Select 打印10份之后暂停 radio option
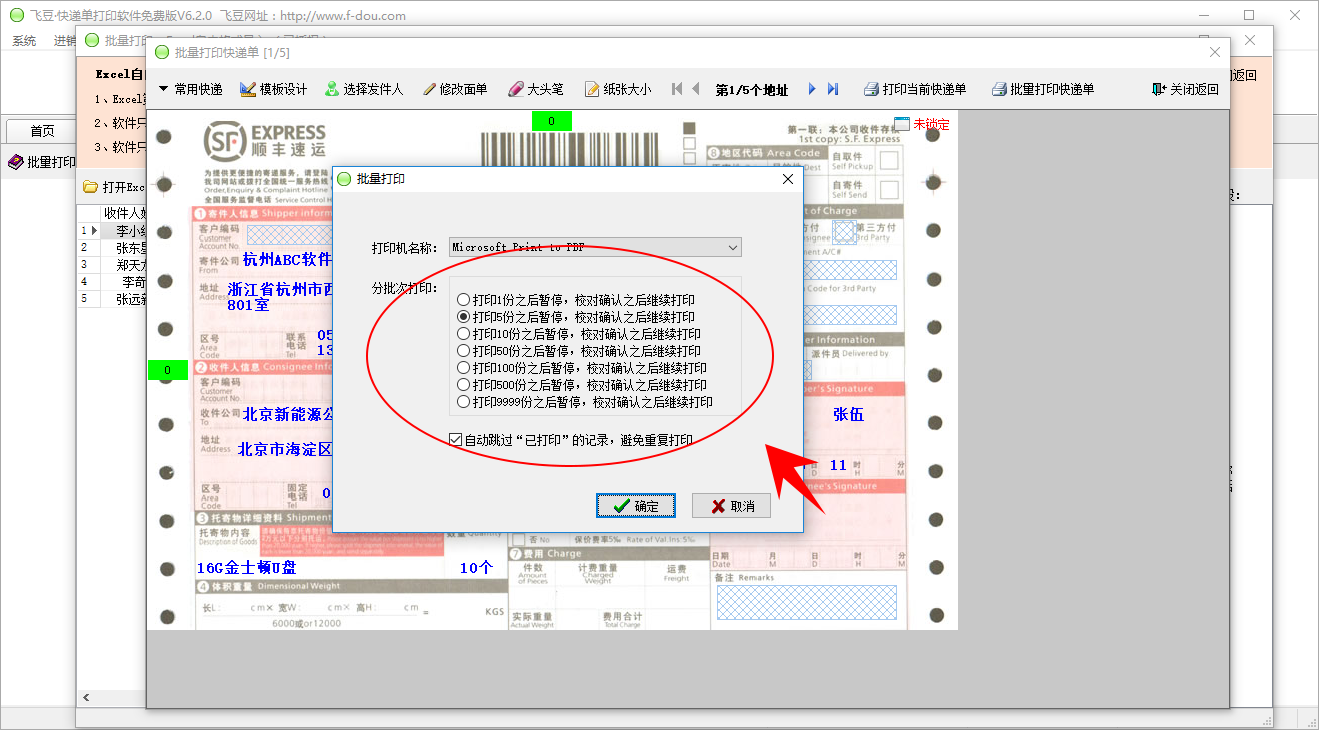1319x730 pixels. pyautogui.click(x=463, y=334)
